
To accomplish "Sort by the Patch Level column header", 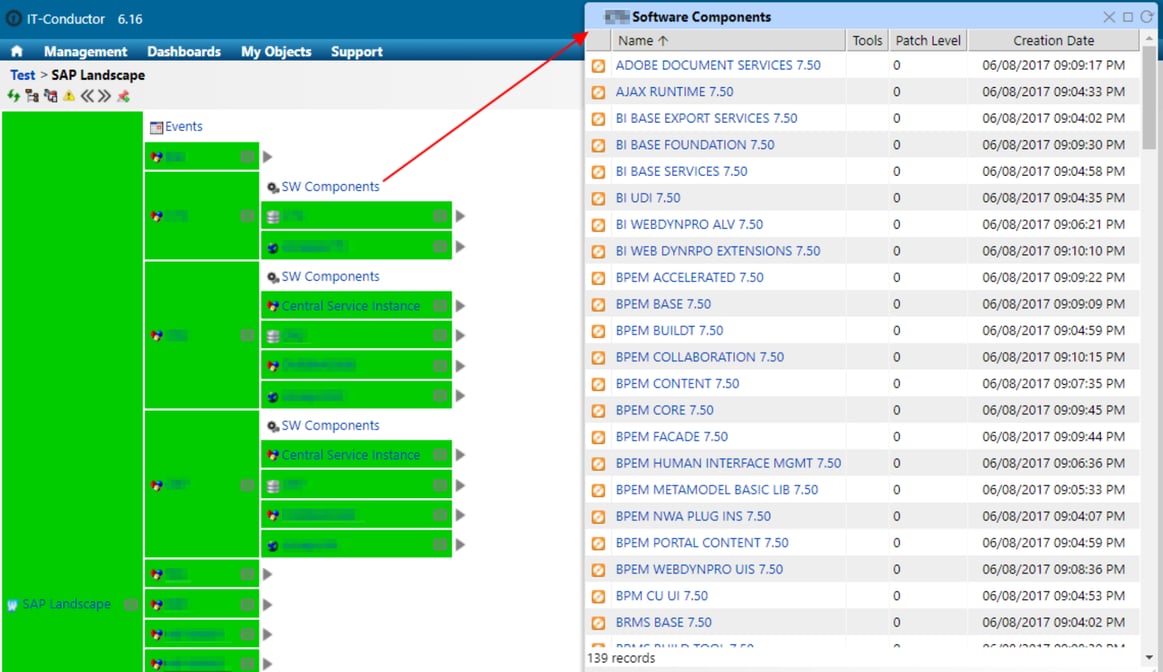I will click(x=928, y=41).
